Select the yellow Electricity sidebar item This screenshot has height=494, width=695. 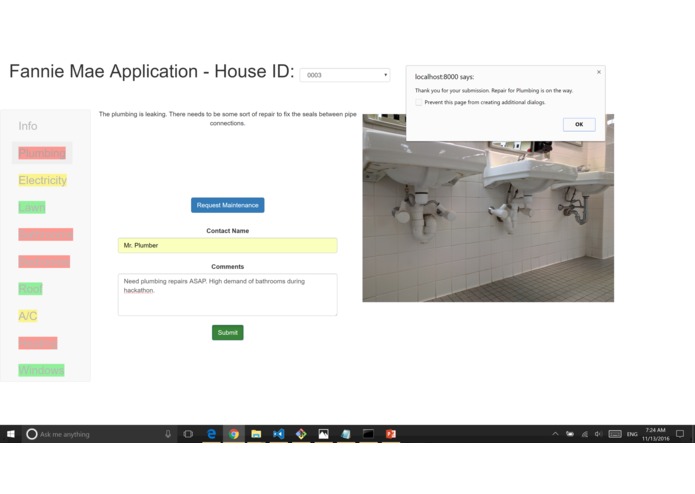click(x=43, y=180)
